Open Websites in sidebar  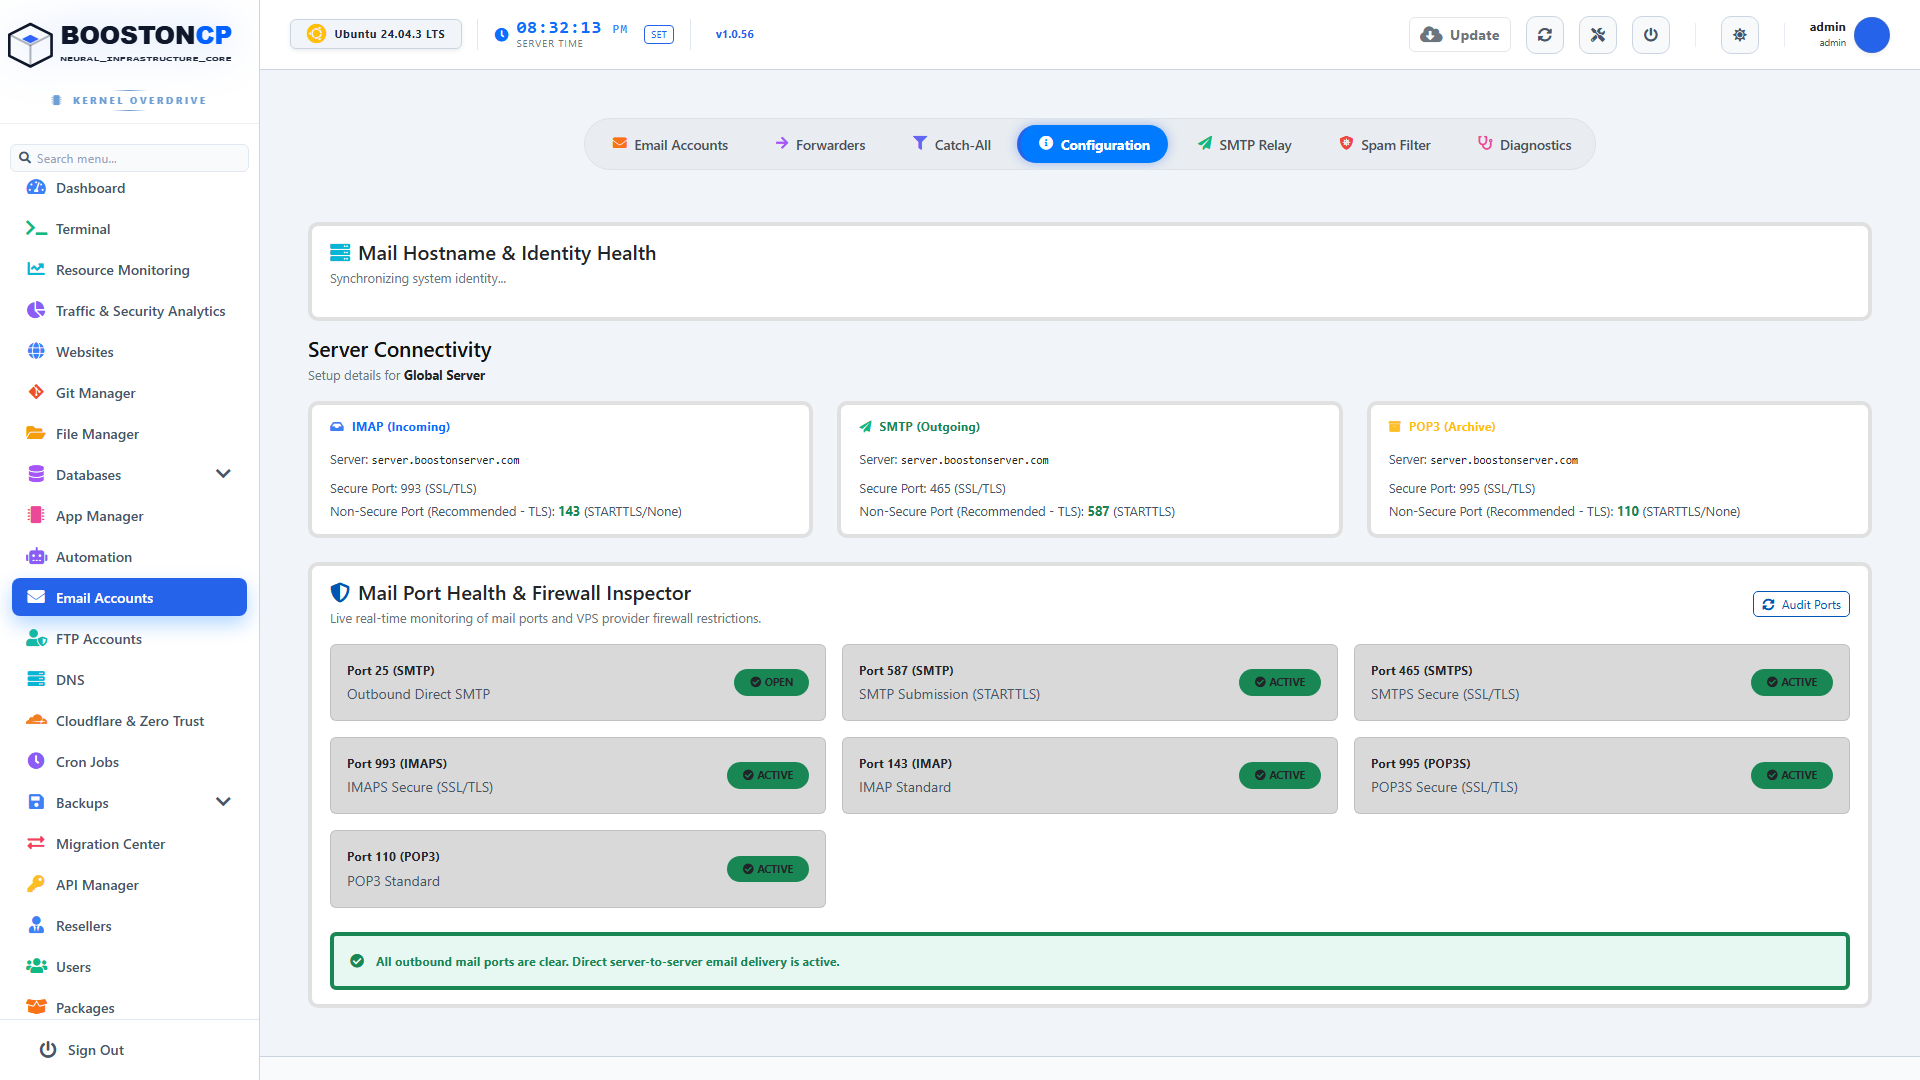pyautogui.click(x=129, y=352)
